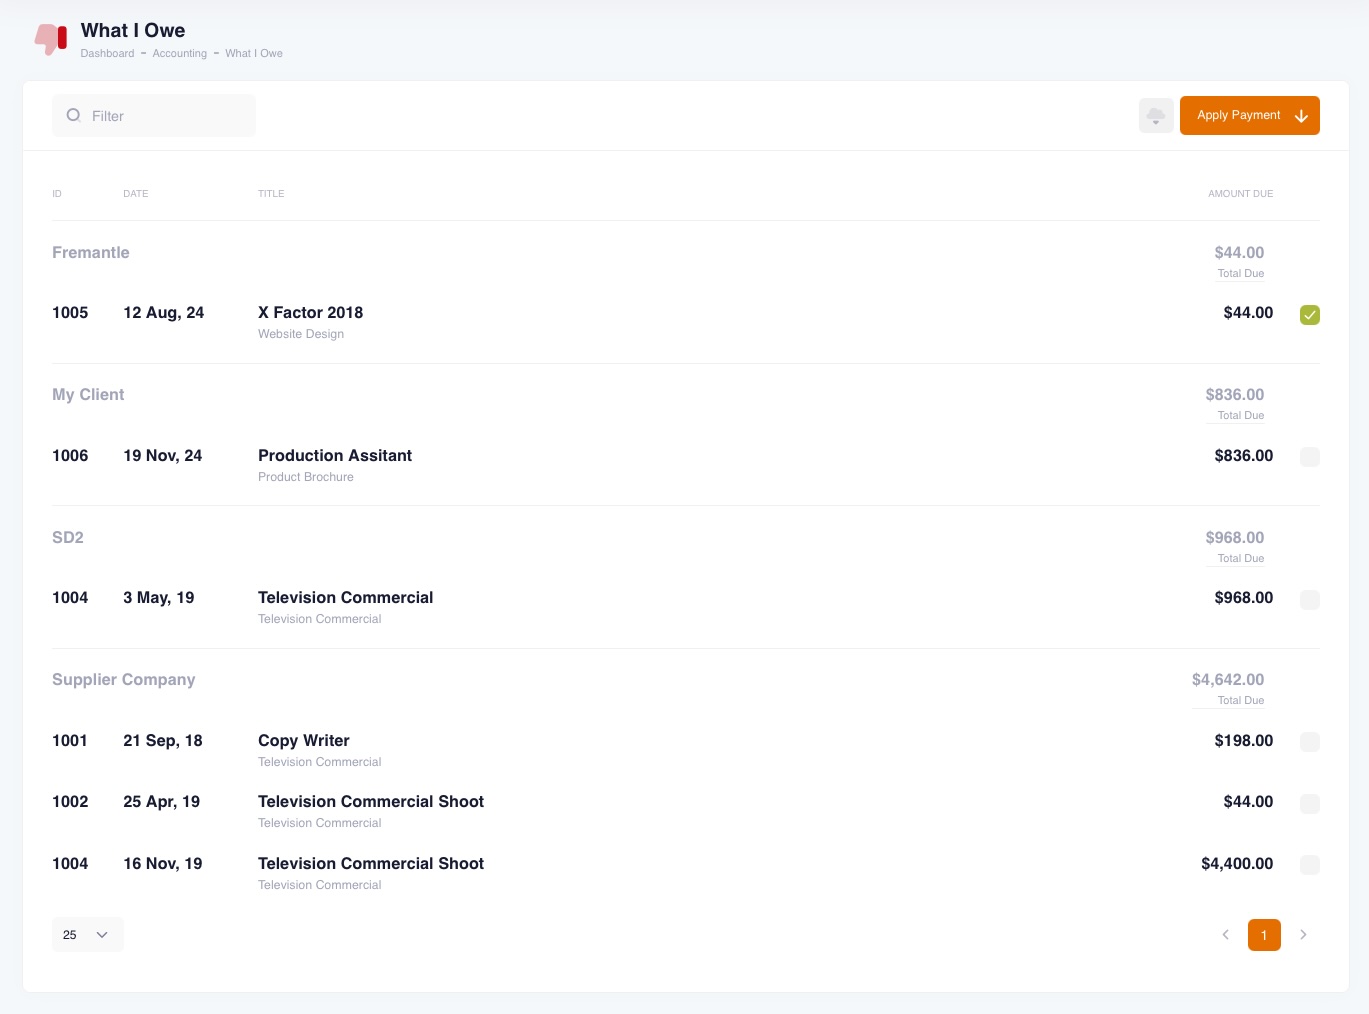This screenshot has width=1369, height=1014.
Task: Uncheck the X Factor 2018 checkbox
Action: coord(1309,315)
